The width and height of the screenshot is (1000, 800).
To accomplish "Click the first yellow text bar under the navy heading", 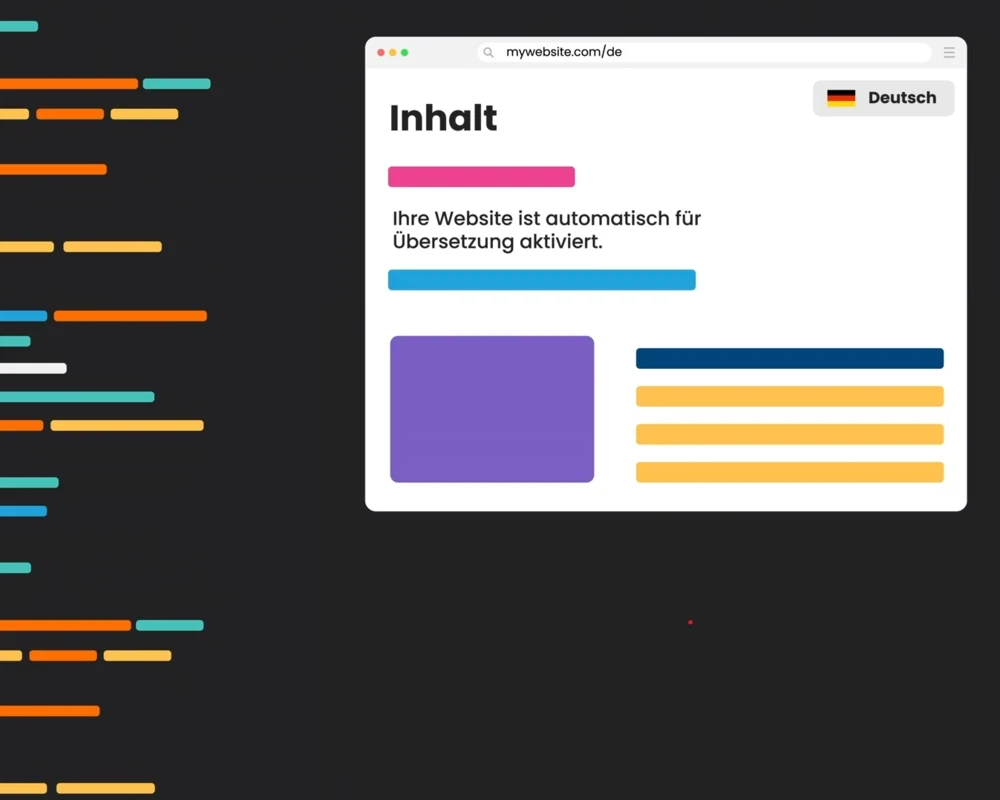I will pyautogui.click(x=789, y=396).
